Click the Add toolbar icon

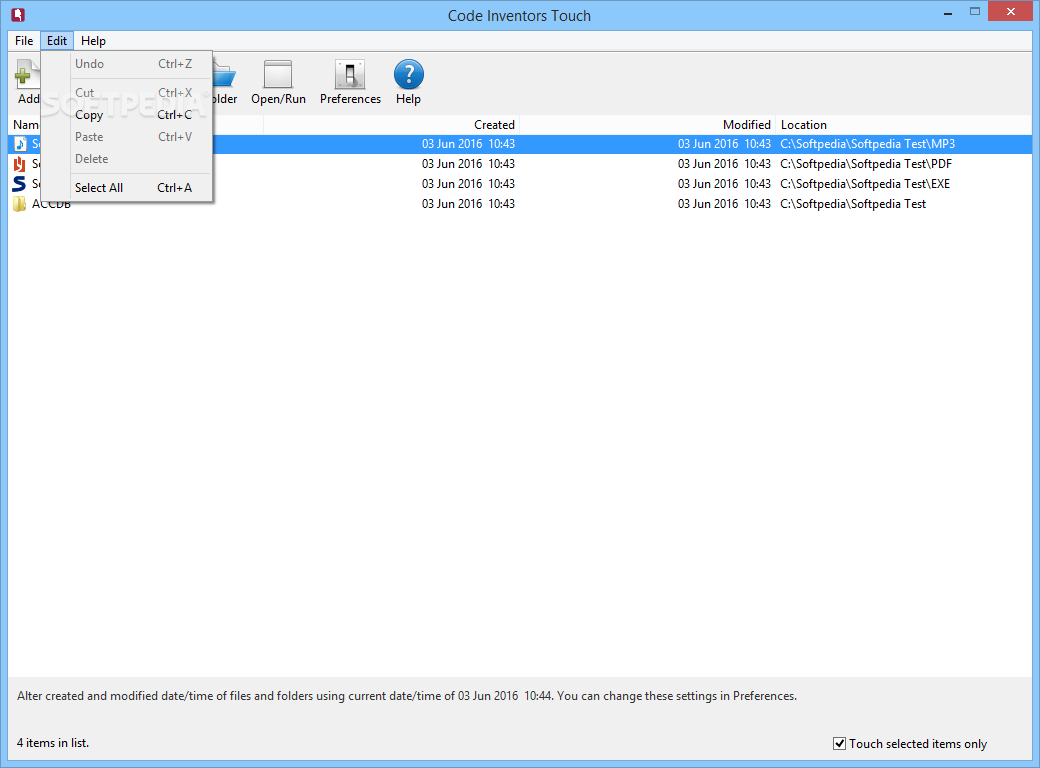click(x=27, y=74)
